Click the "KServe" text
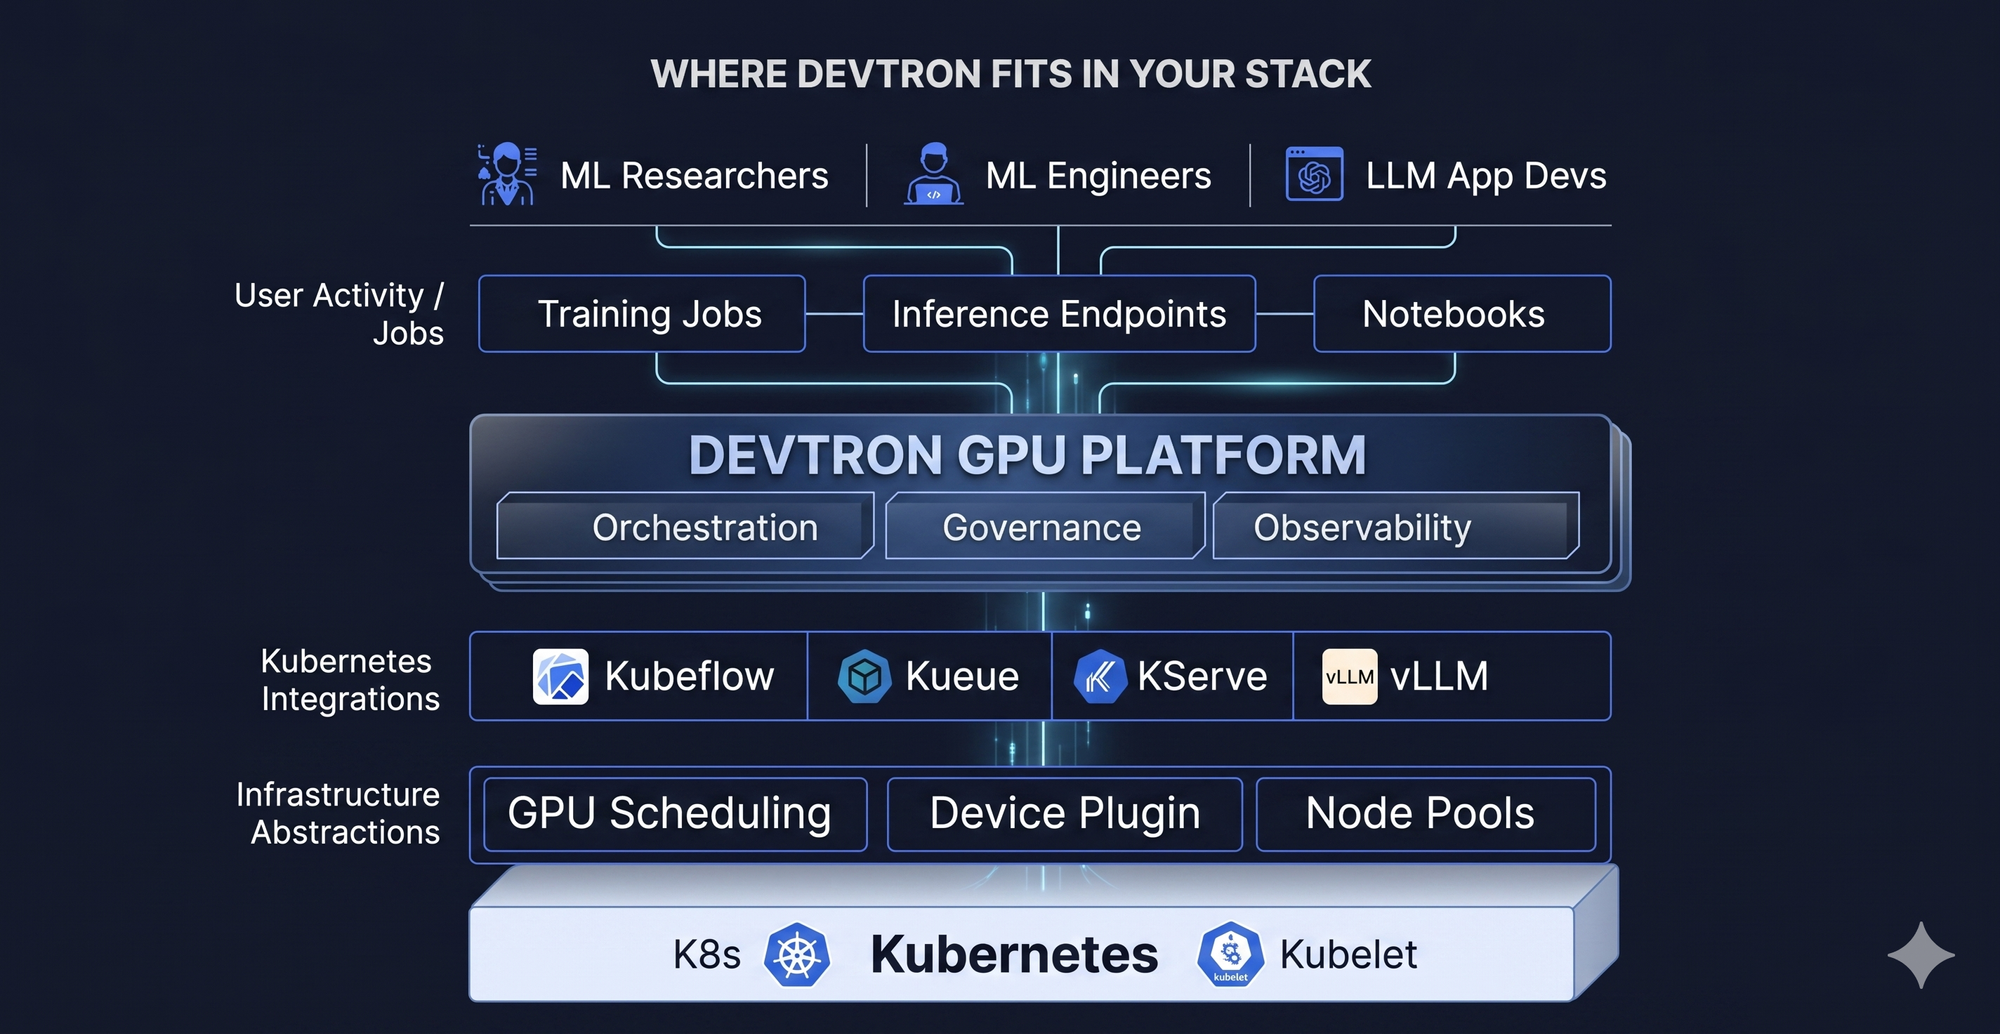The image size is (2000, 1034). pyautogui.click(x=1202, y=677)
